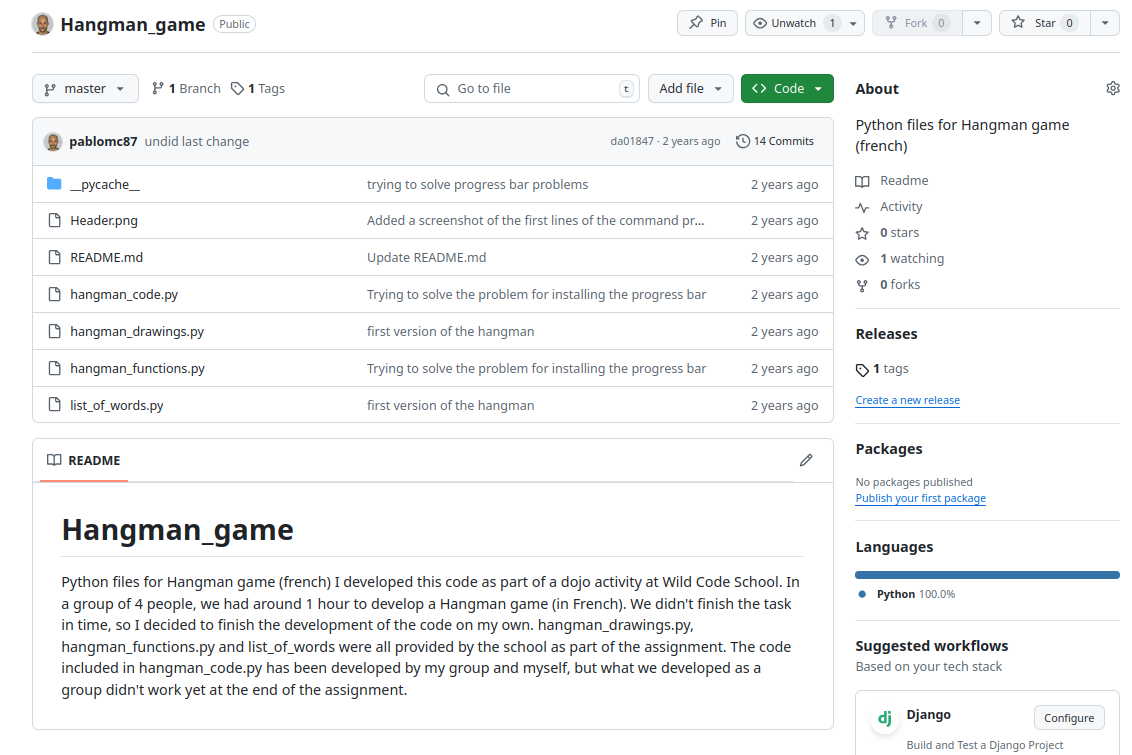This screenshot has height=755, width=1132.
Task: Click the blue Python language bar
Action: point(987,575)
